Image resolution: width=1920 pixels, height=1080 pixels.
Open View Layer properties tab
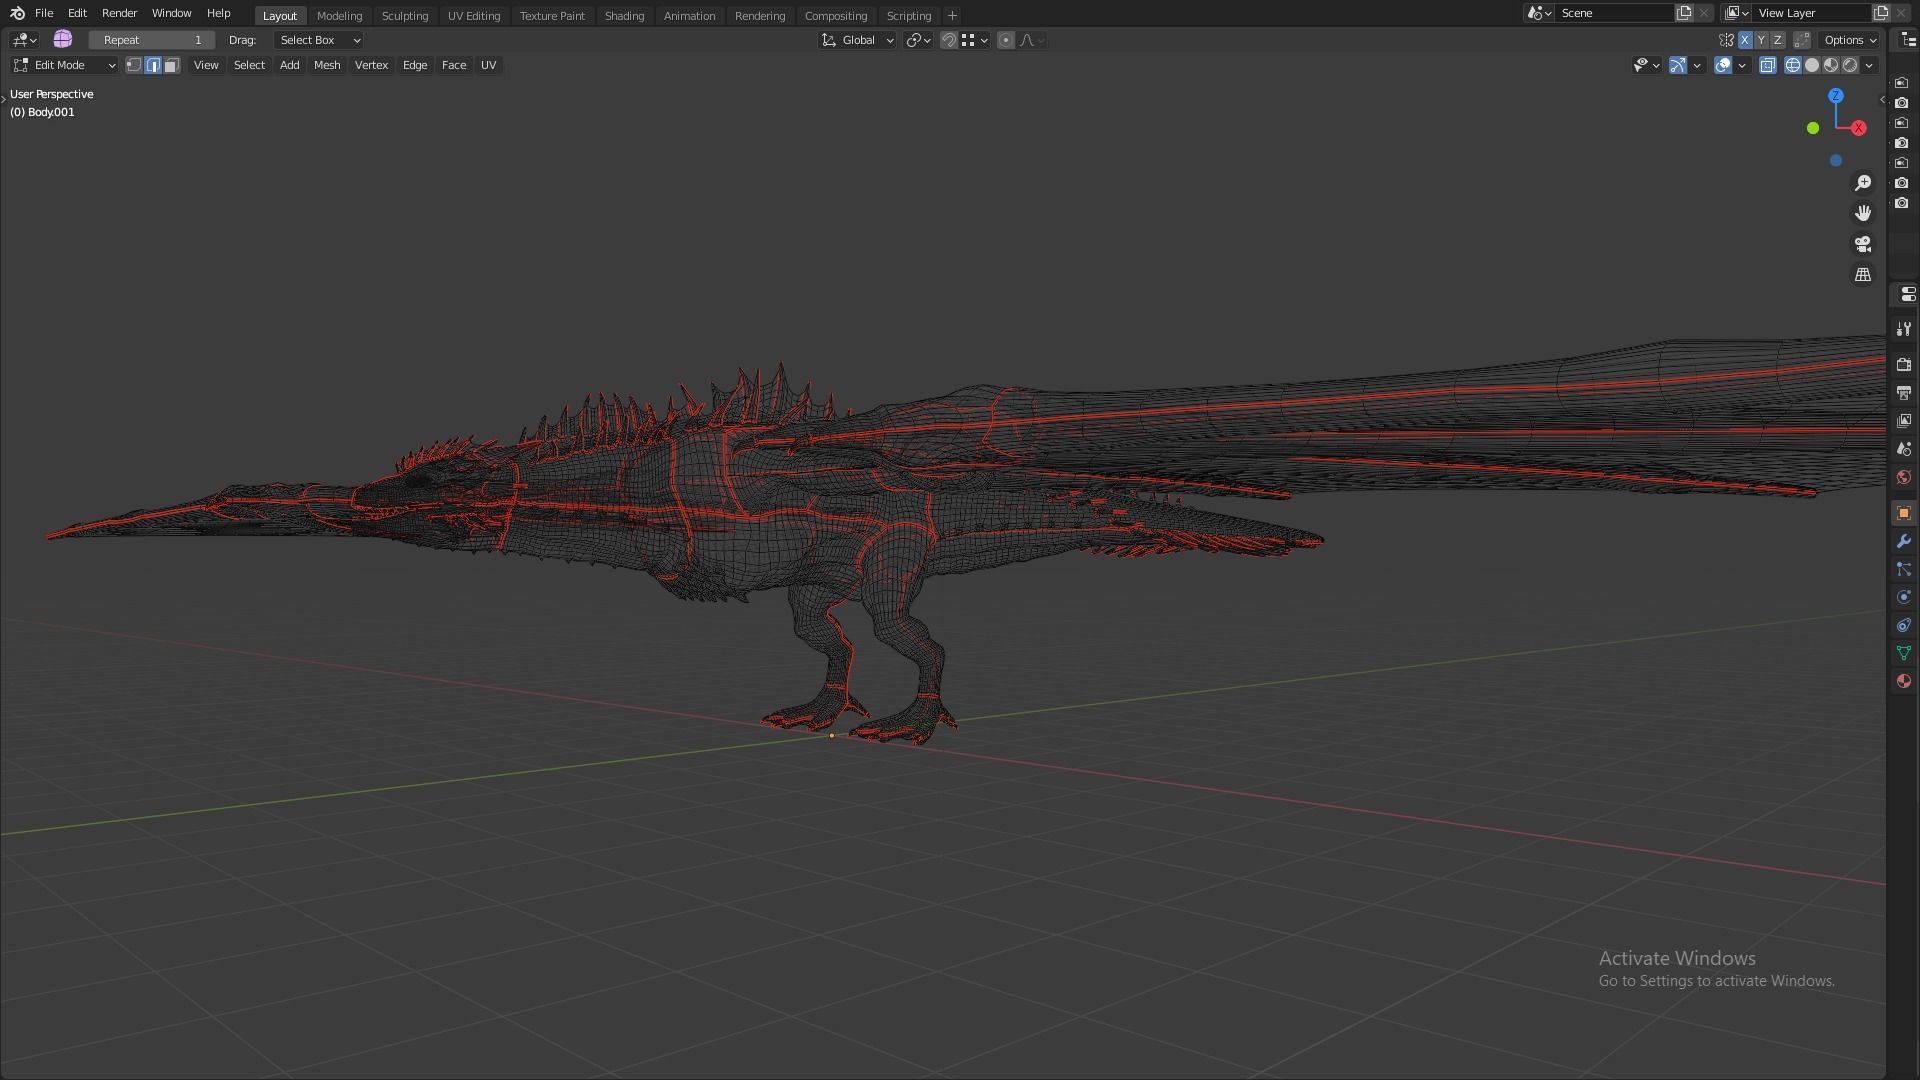[1904, 421]
